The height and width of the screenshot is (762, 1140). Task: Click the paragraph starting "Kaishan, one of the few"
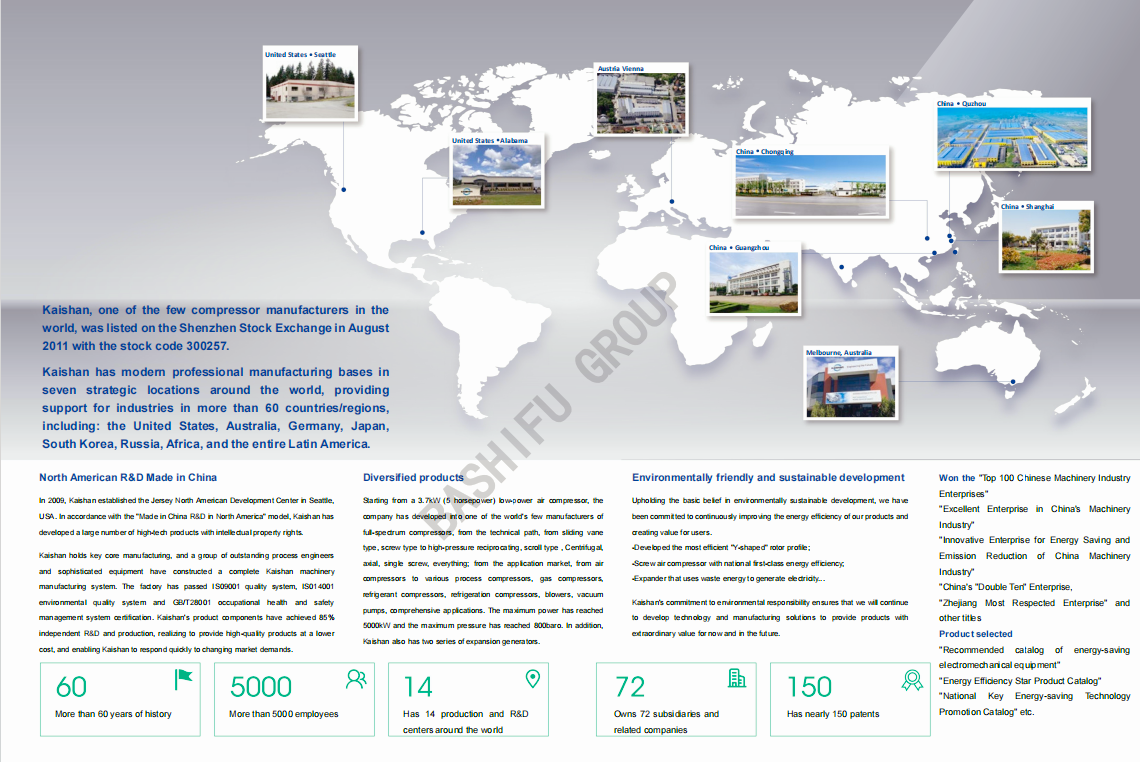click(215, 328)
